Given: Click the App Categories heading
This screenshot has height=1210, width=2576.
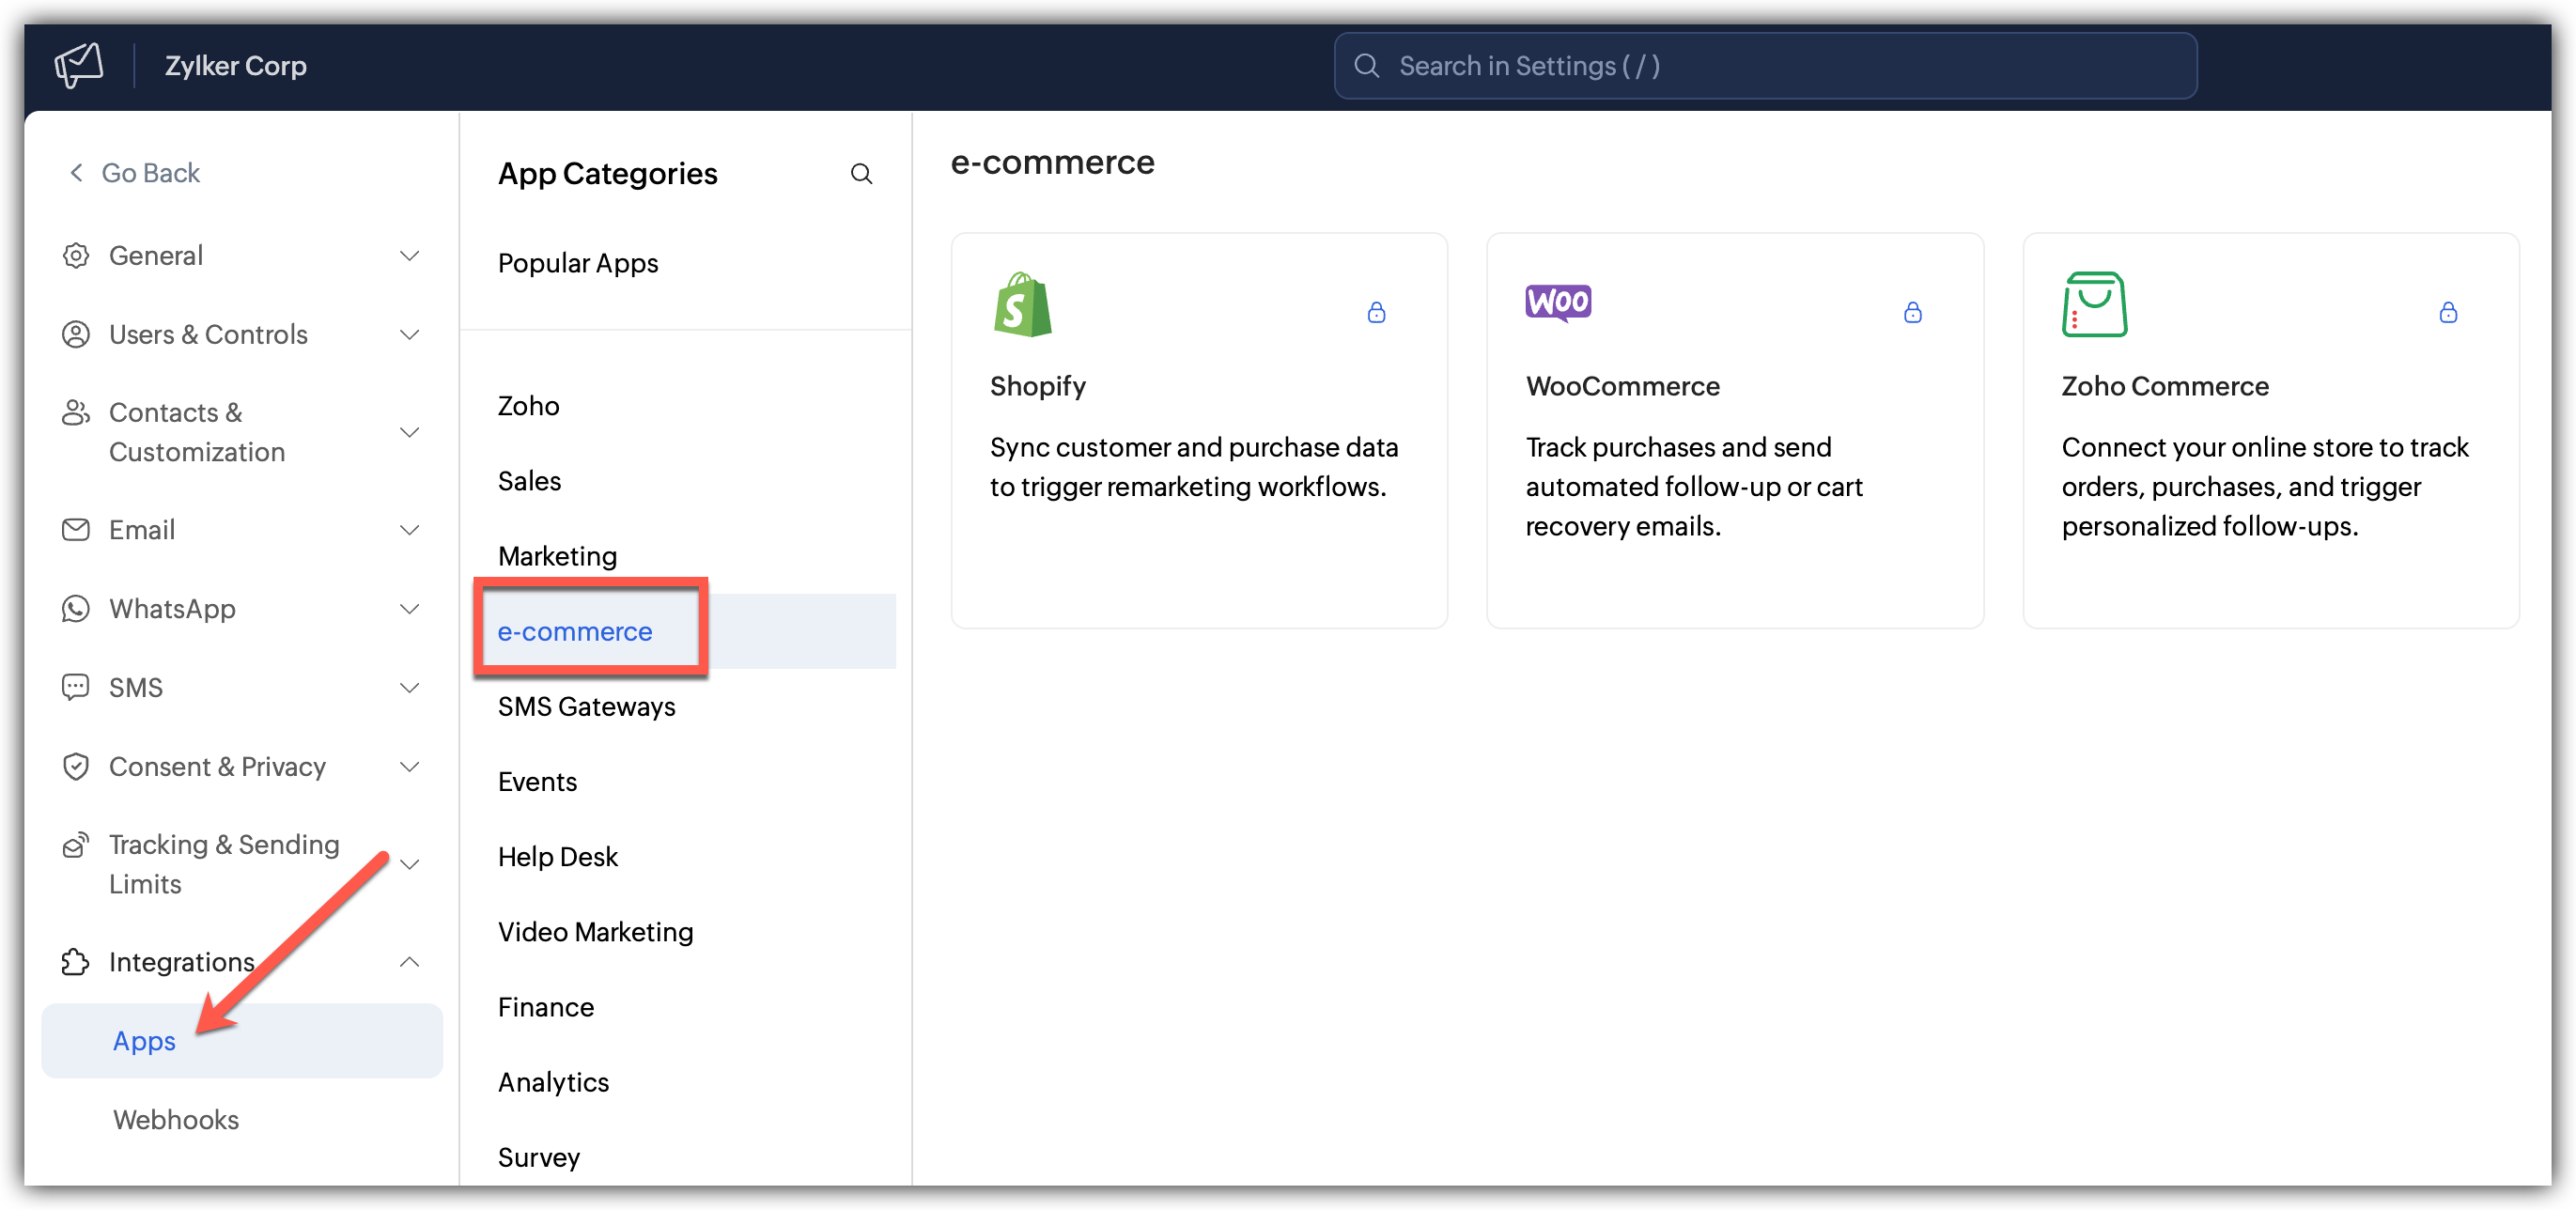Looking at the screenshot, I should pyautogui.click(x=607, y=174).
